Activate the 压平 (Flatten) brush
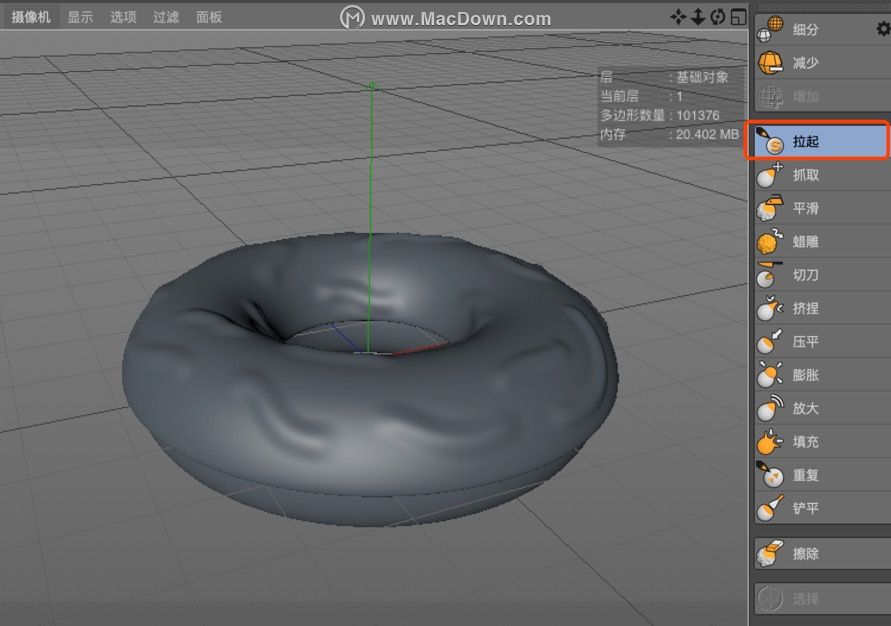 pos(822,341)
